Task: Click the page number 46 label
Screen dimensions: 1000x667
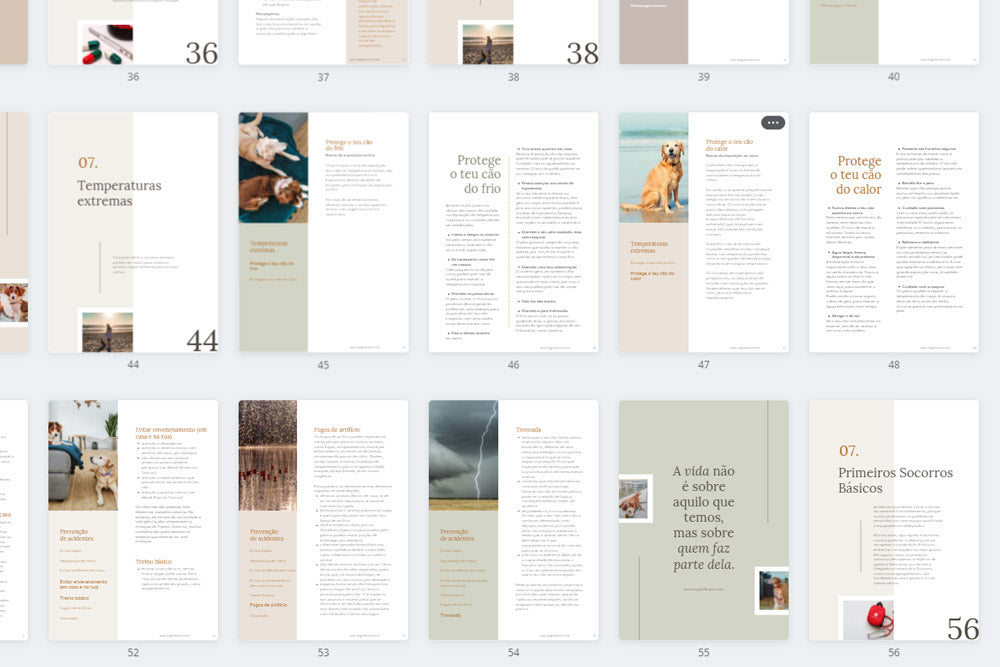Action: tap(513, 365)
